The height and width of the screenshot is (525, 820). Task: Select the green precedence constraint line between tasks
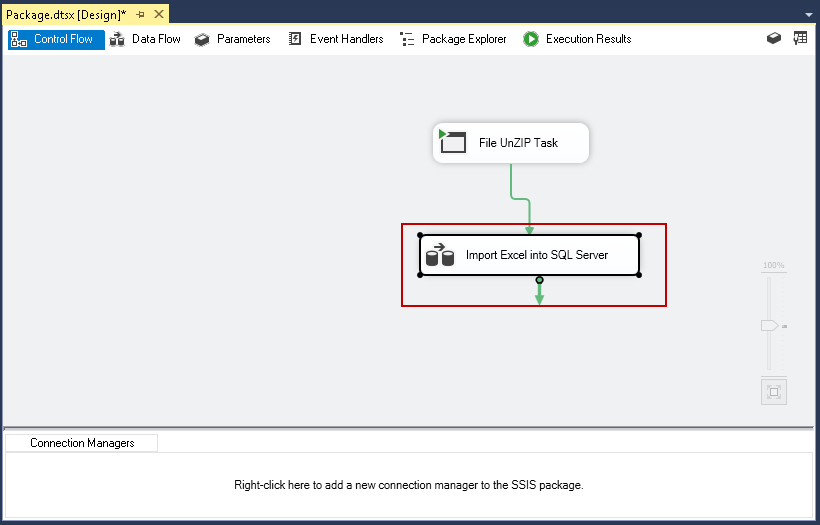coord(521,199)
